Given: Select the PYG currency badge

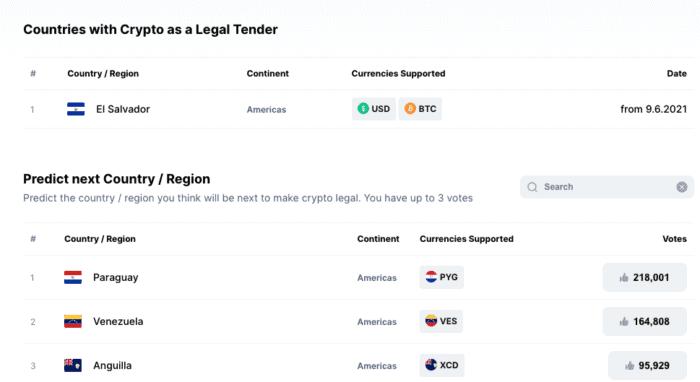Looking at the screenshot, I should (442, 277).
